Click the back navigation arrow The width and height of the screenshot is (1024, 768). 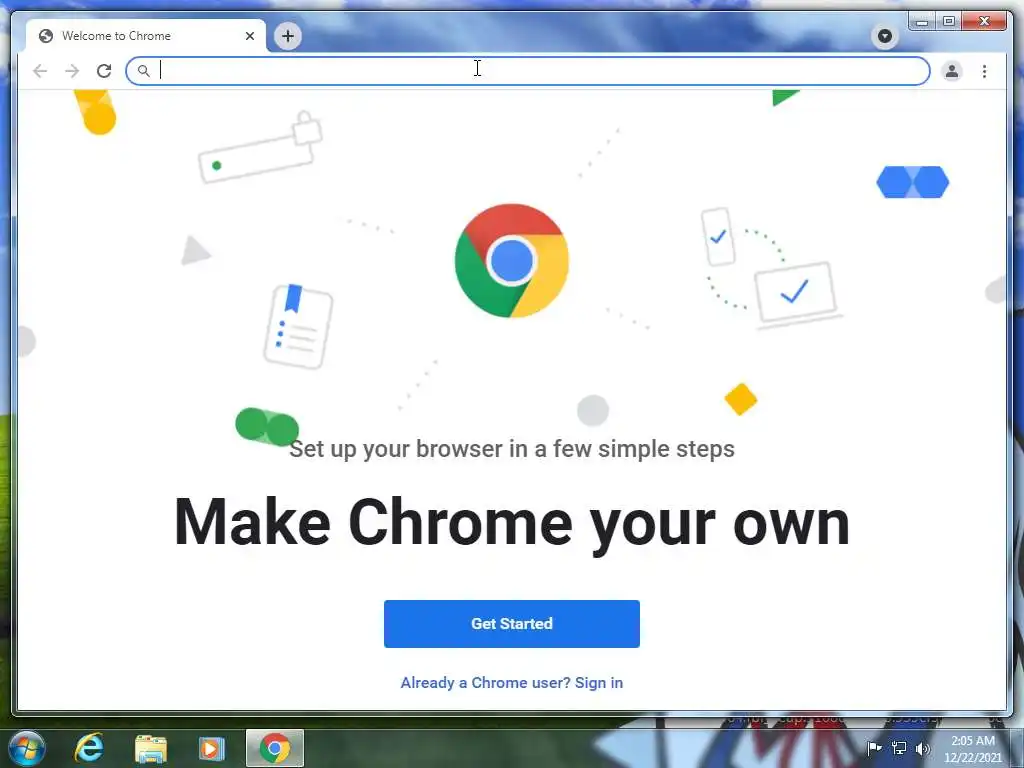(x=40, y=71)
